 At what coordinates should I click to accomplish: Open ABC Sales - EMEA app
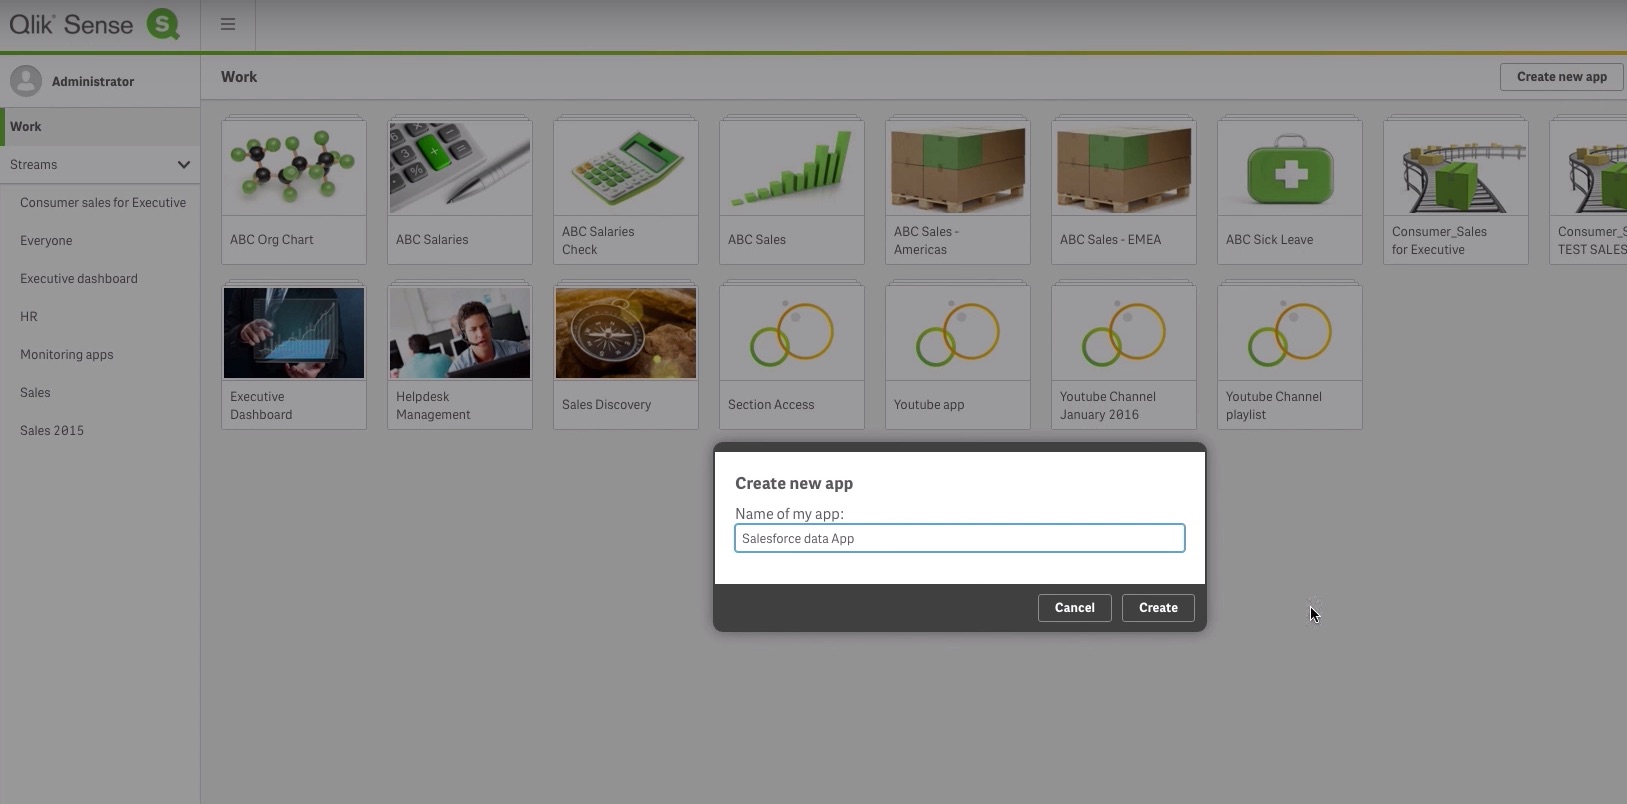tap(1124, 190)
